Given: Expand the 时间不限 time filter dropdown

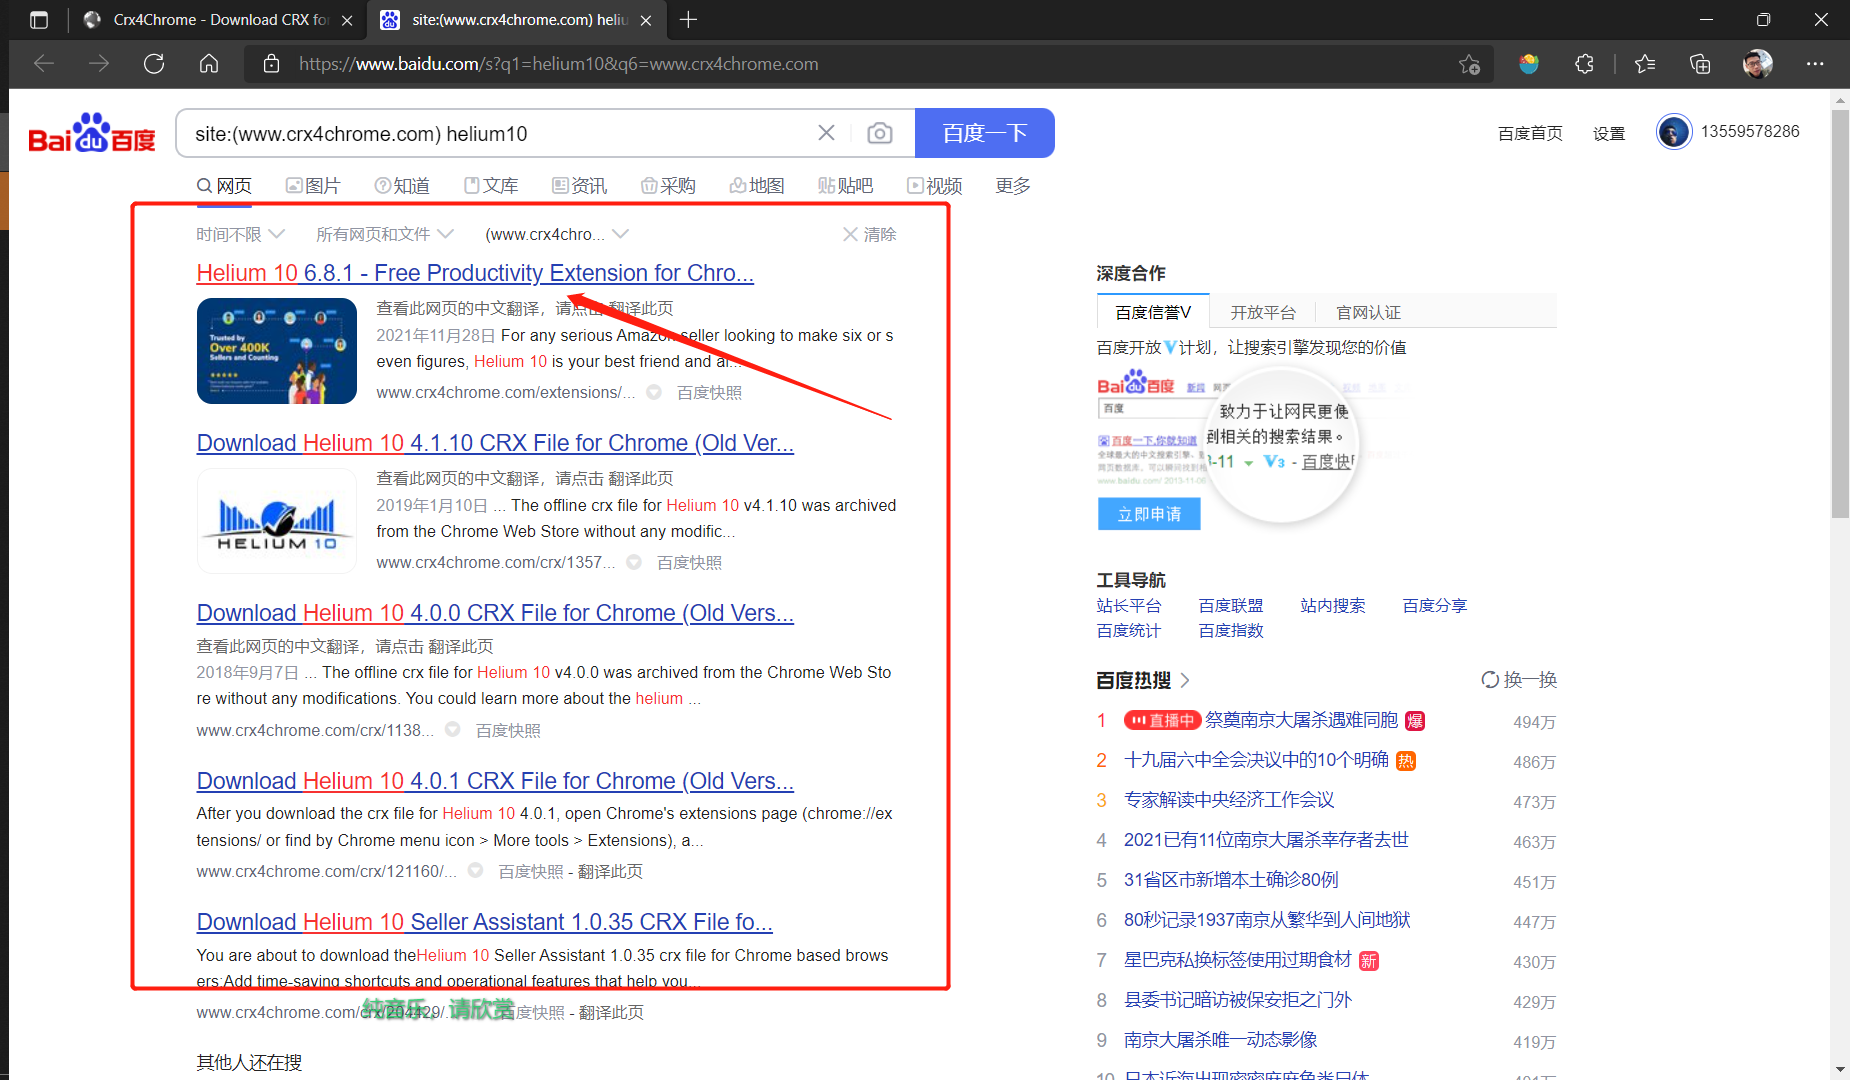Looking at the screenshot, I should click(240, 234).
